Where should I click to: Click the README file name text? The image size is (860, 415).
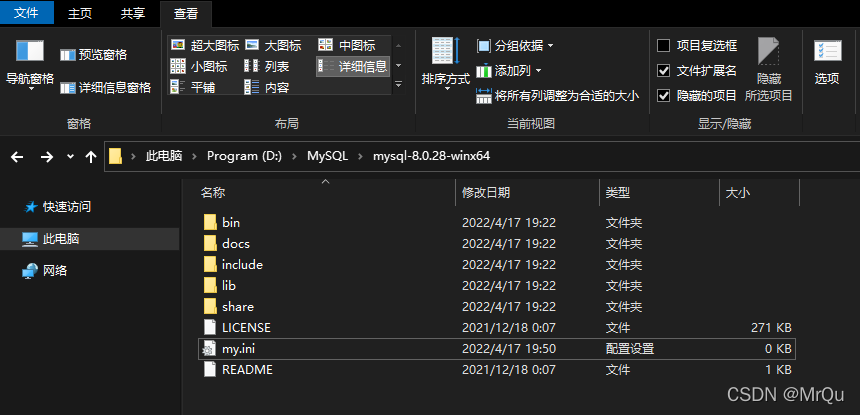pos(247,370)
